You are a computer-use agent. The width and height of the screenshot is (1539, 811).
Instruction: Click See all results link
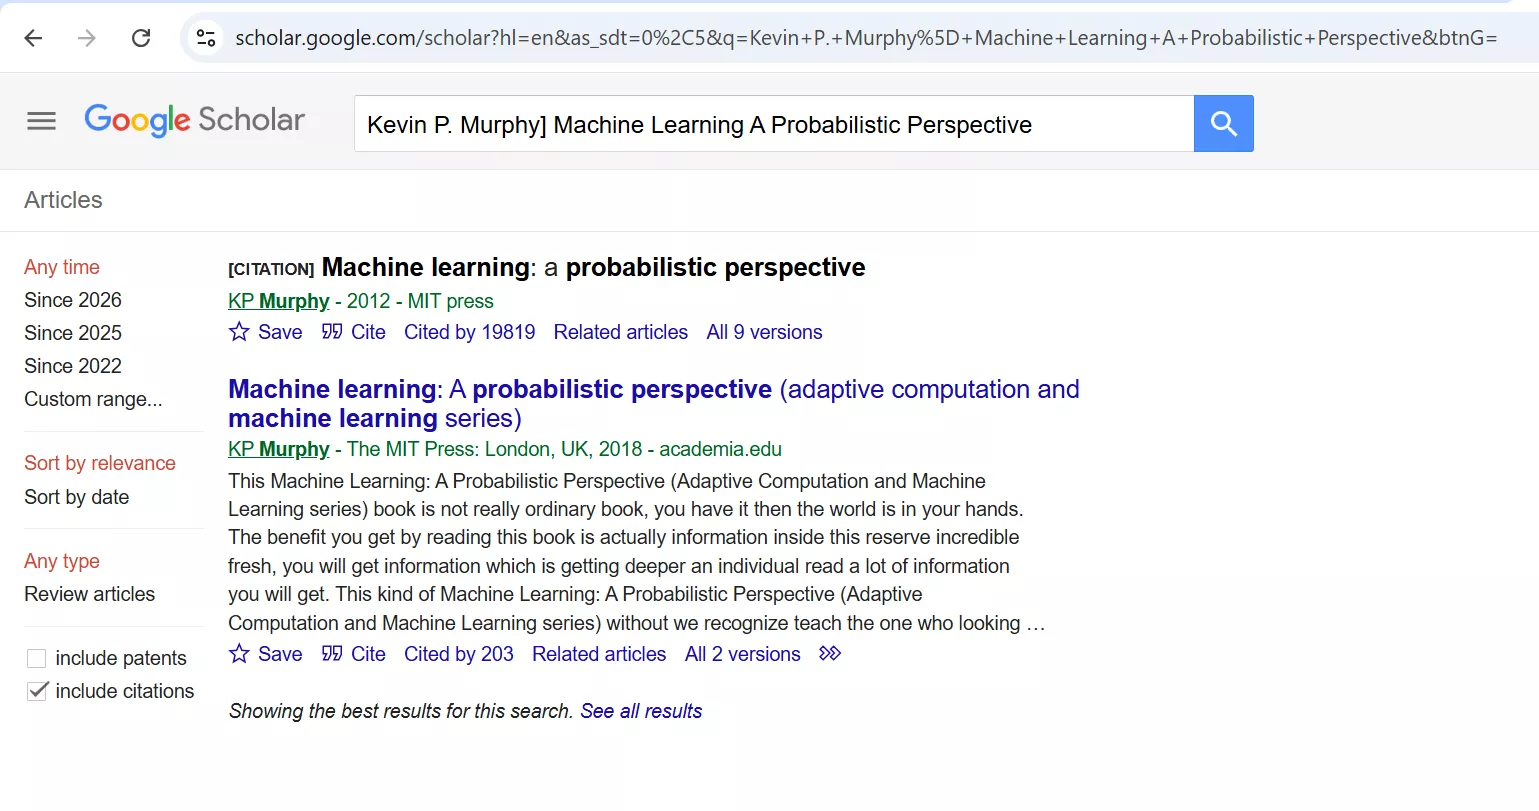tap(641, 710)
